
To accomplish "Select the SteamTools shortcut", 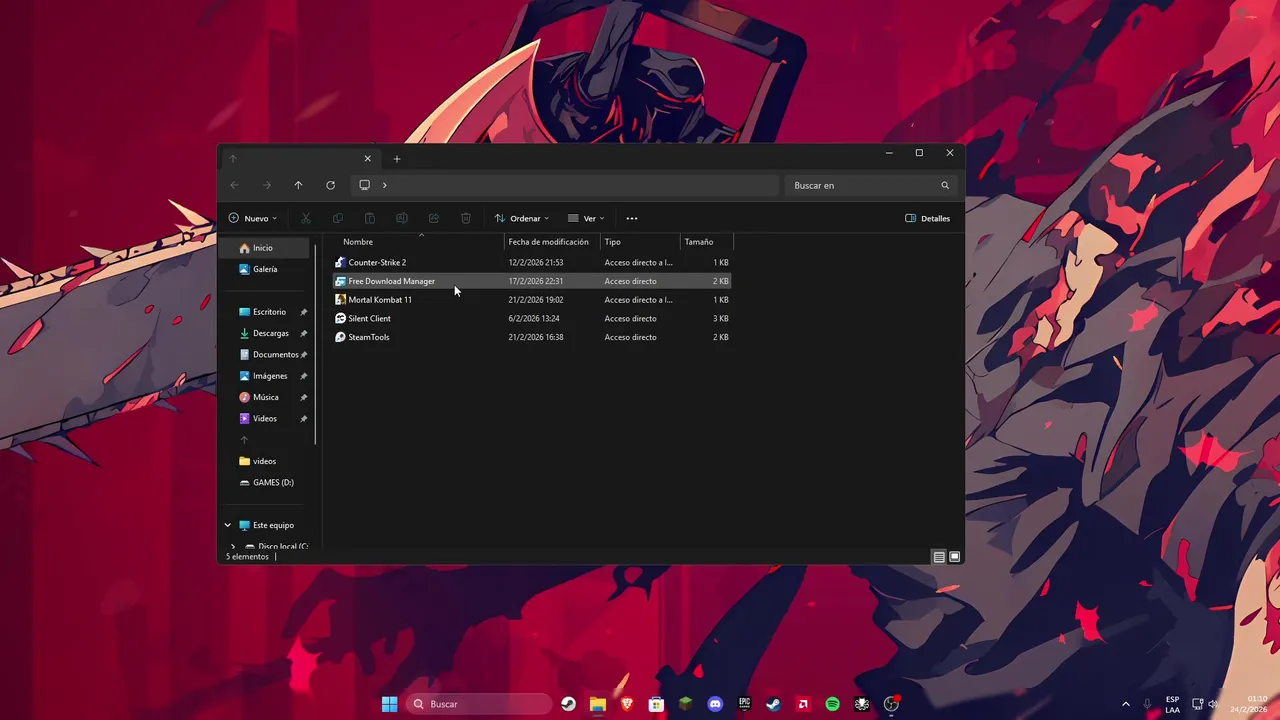I will tap(532, 337).
